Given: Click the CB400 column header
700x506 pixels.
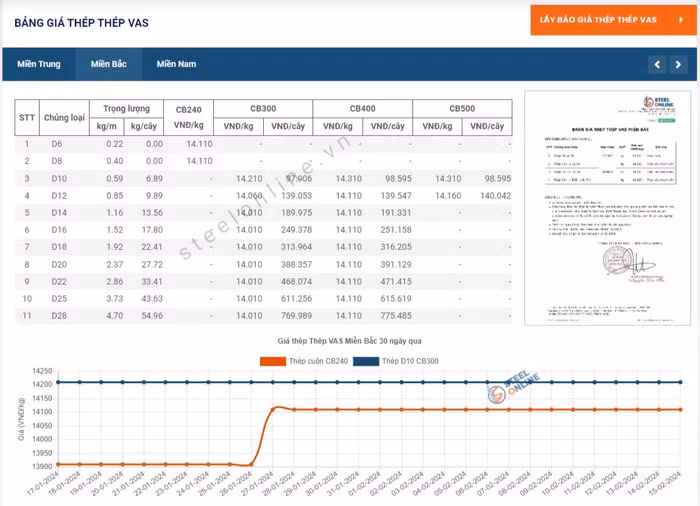Looking at the screenshot, I should [x=362, y=109].
